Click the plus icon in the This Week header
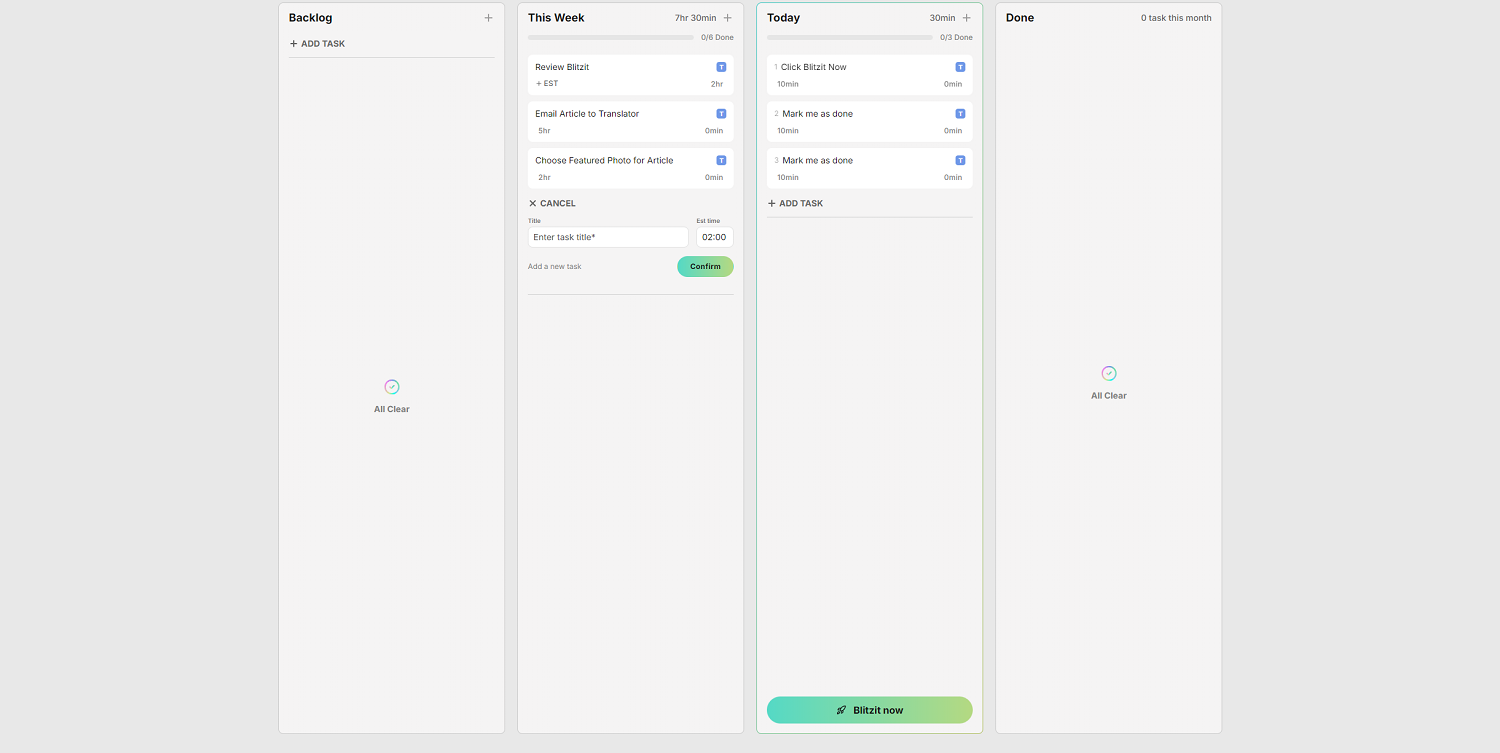Screen dimensions: 1500x753 [728, 17]
